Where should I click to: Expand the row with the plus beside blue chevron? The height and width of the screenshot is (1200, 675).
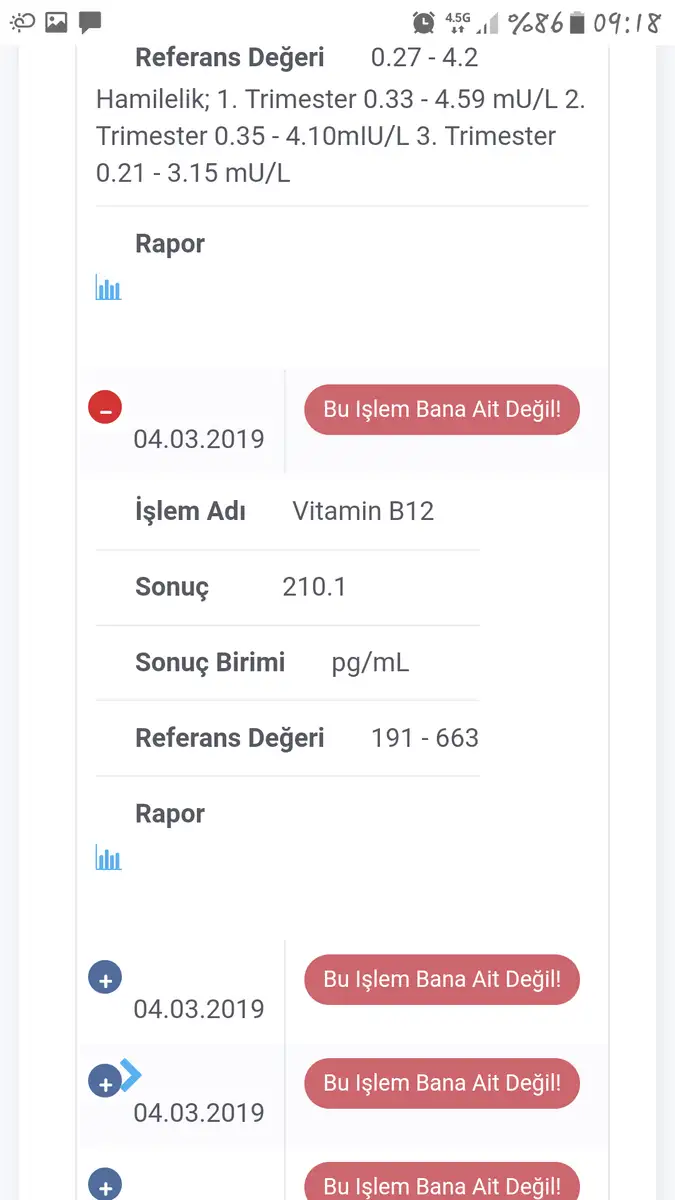pos(105,1082)
